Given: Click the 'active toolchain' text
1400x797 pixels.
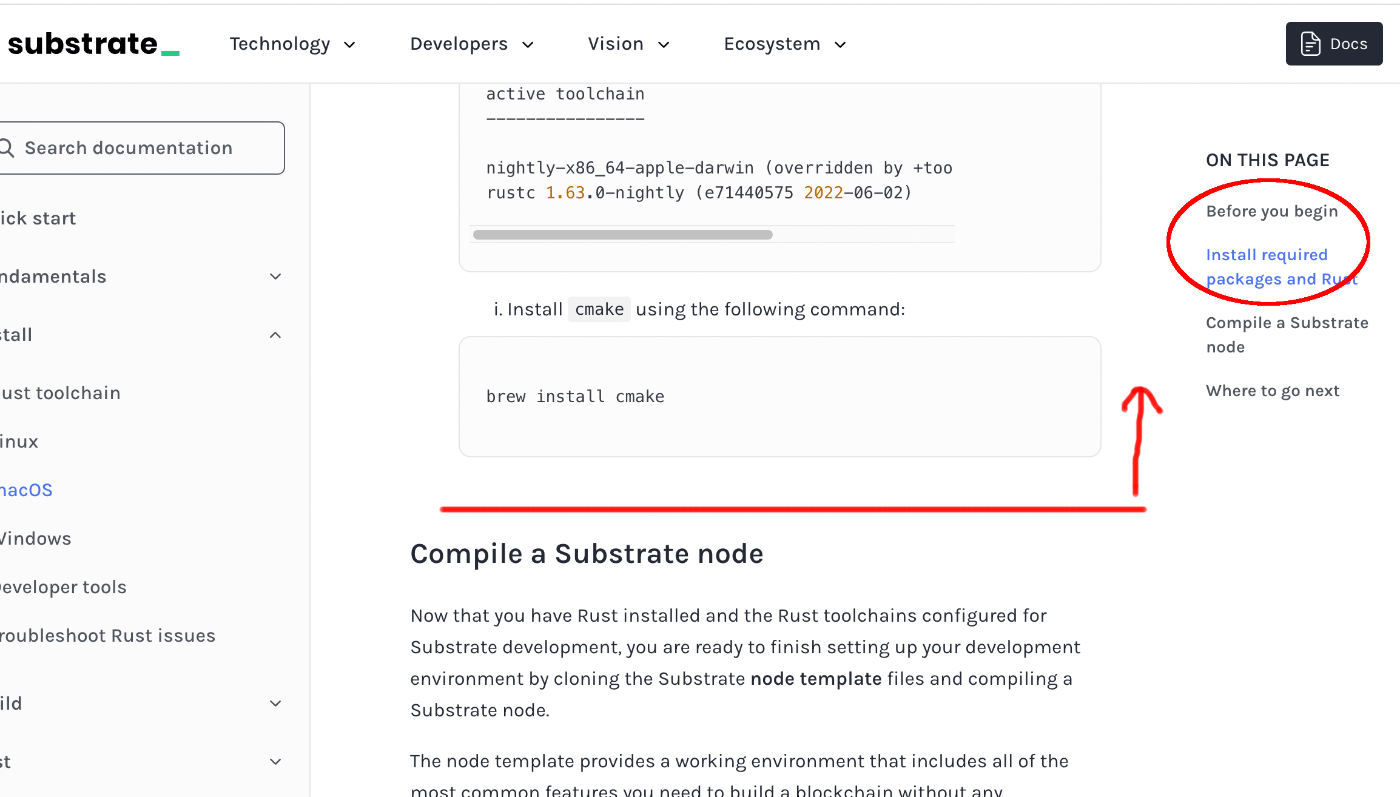Looking at the screenshot, I should (x=565, y=94).
